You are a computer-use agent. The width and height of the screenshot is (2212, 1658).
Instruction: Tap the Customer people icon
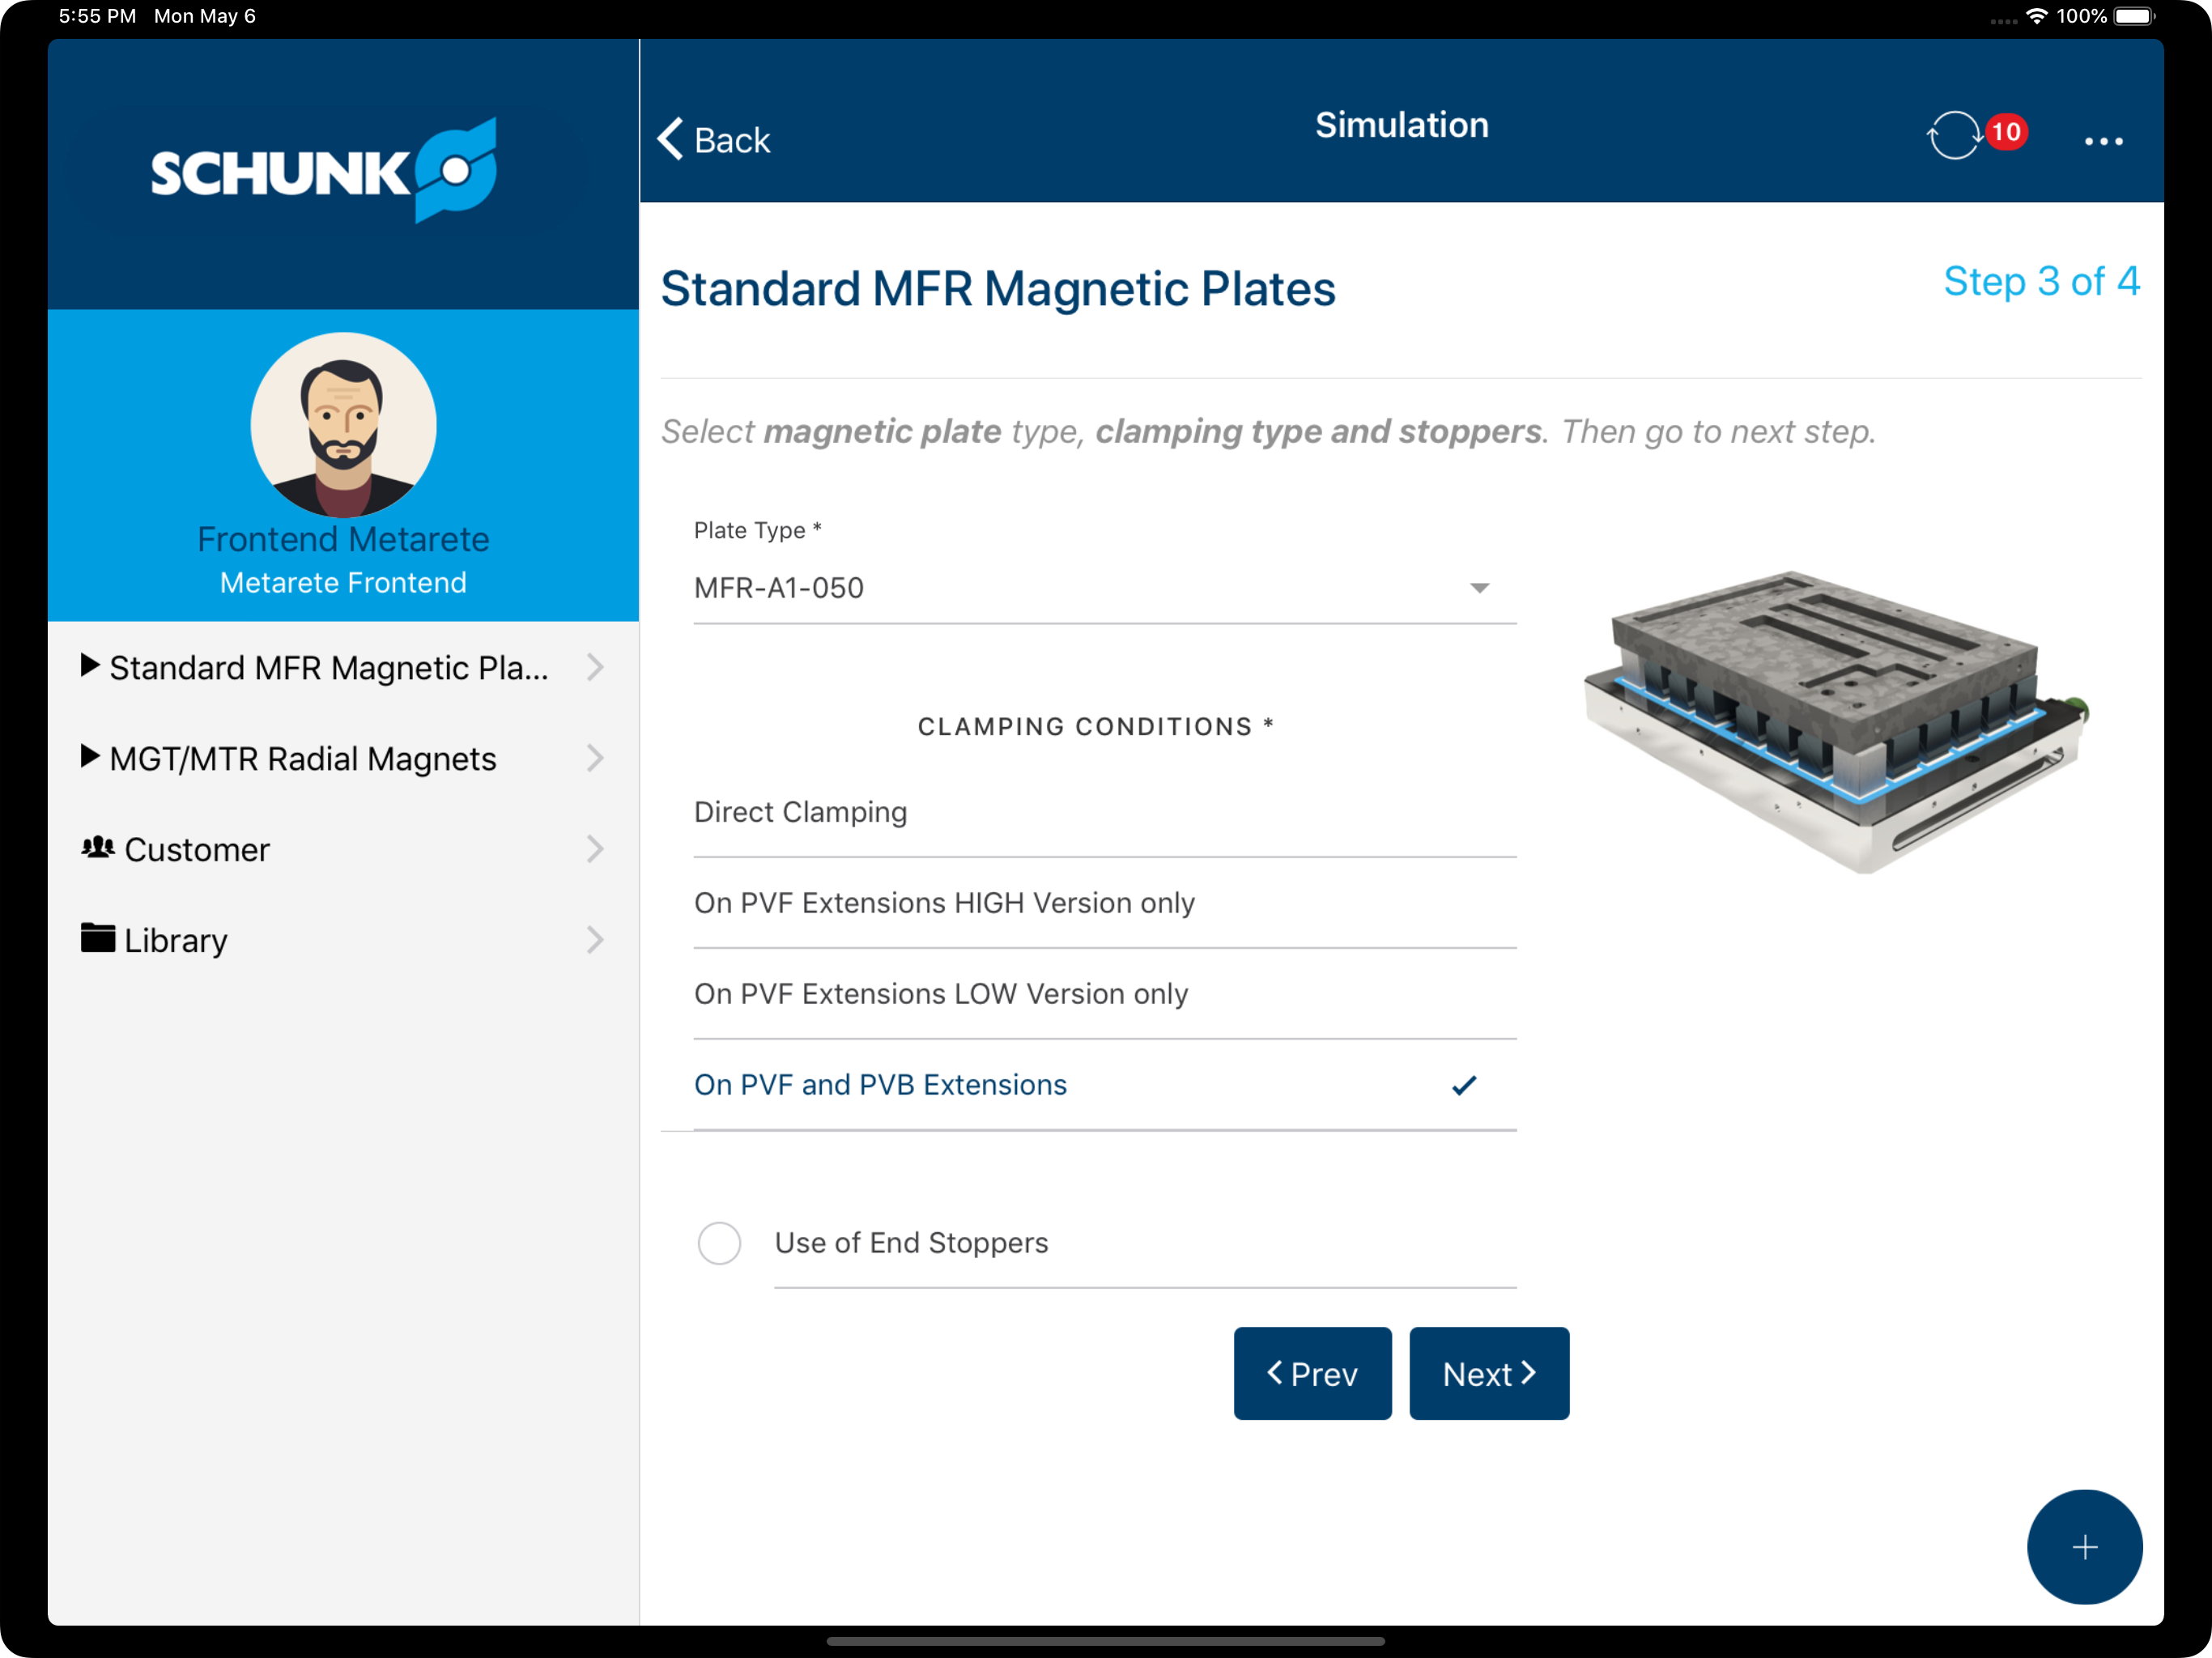(97, 848)
